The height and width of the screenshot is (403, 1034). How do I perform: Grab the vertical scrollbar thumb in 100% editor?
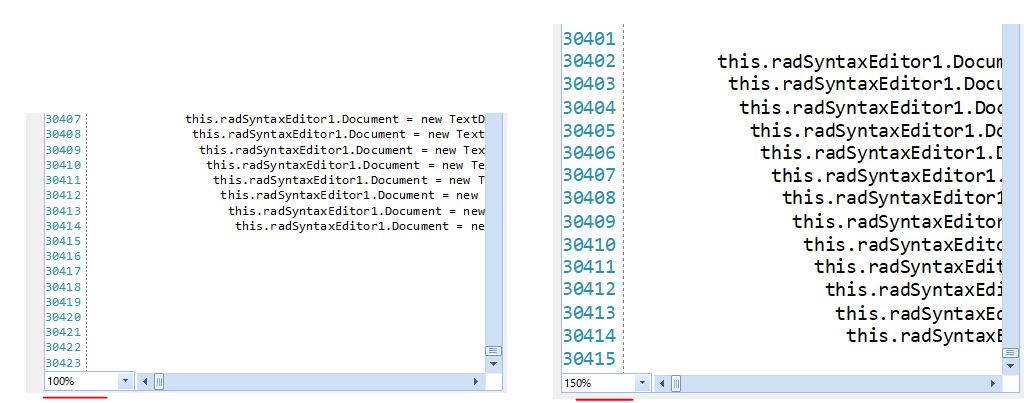tap(494, 351)
